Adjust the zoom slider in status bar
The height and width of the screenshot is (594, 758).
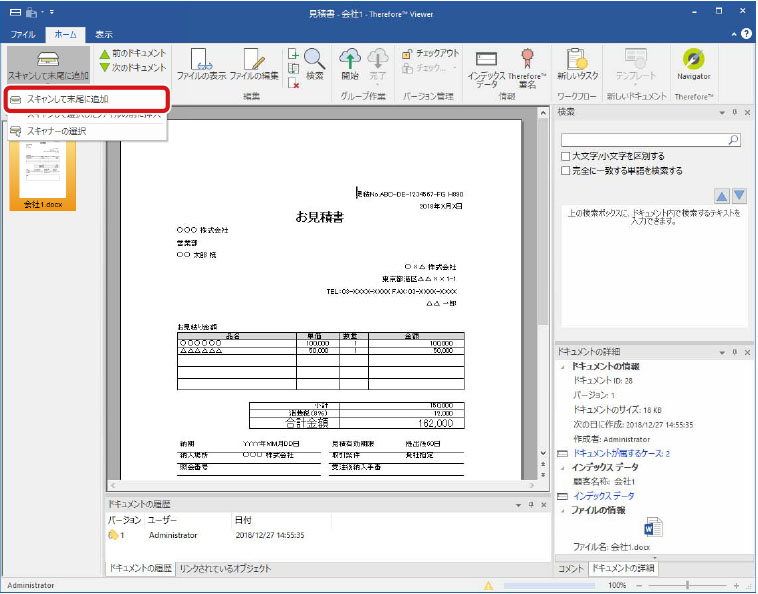[687, 585]
